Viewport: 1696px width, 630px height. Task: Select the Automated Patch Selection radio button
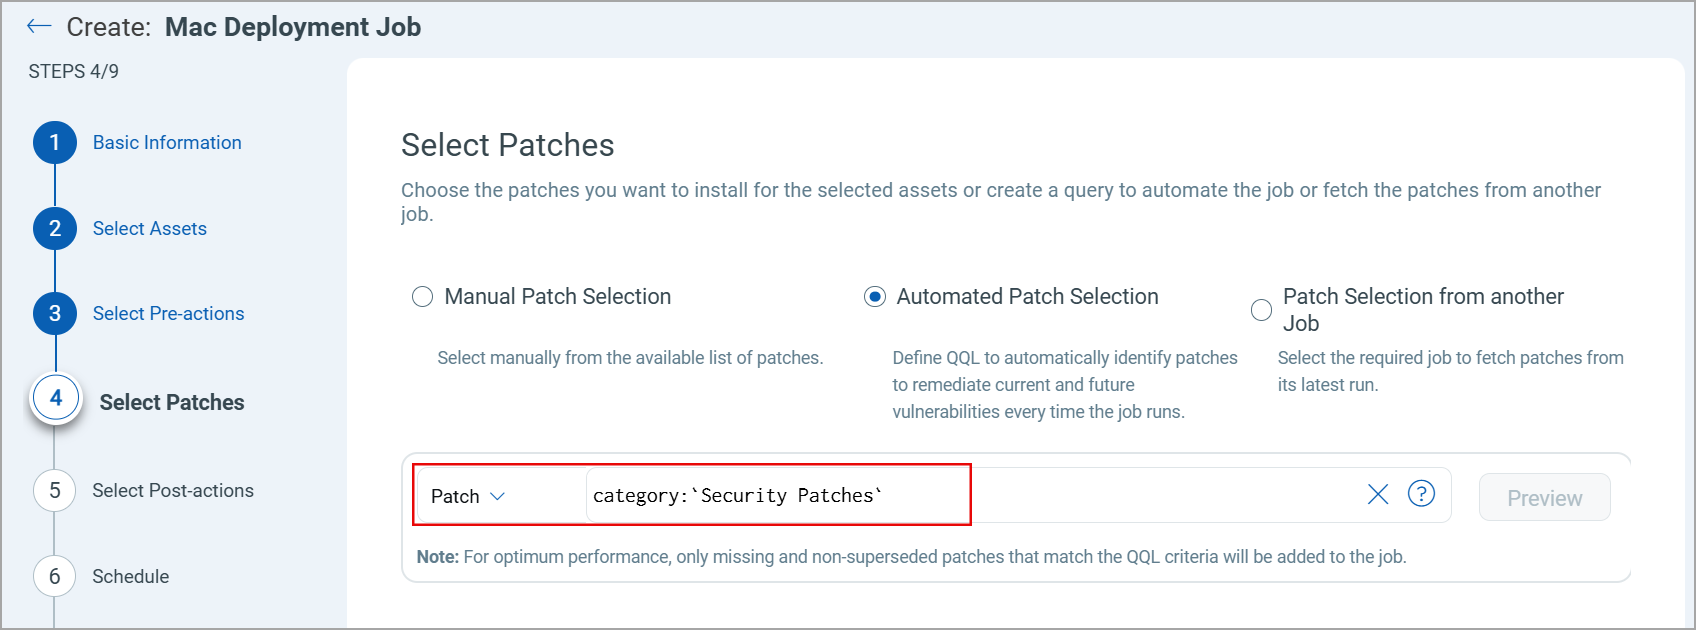coord(875,296)
